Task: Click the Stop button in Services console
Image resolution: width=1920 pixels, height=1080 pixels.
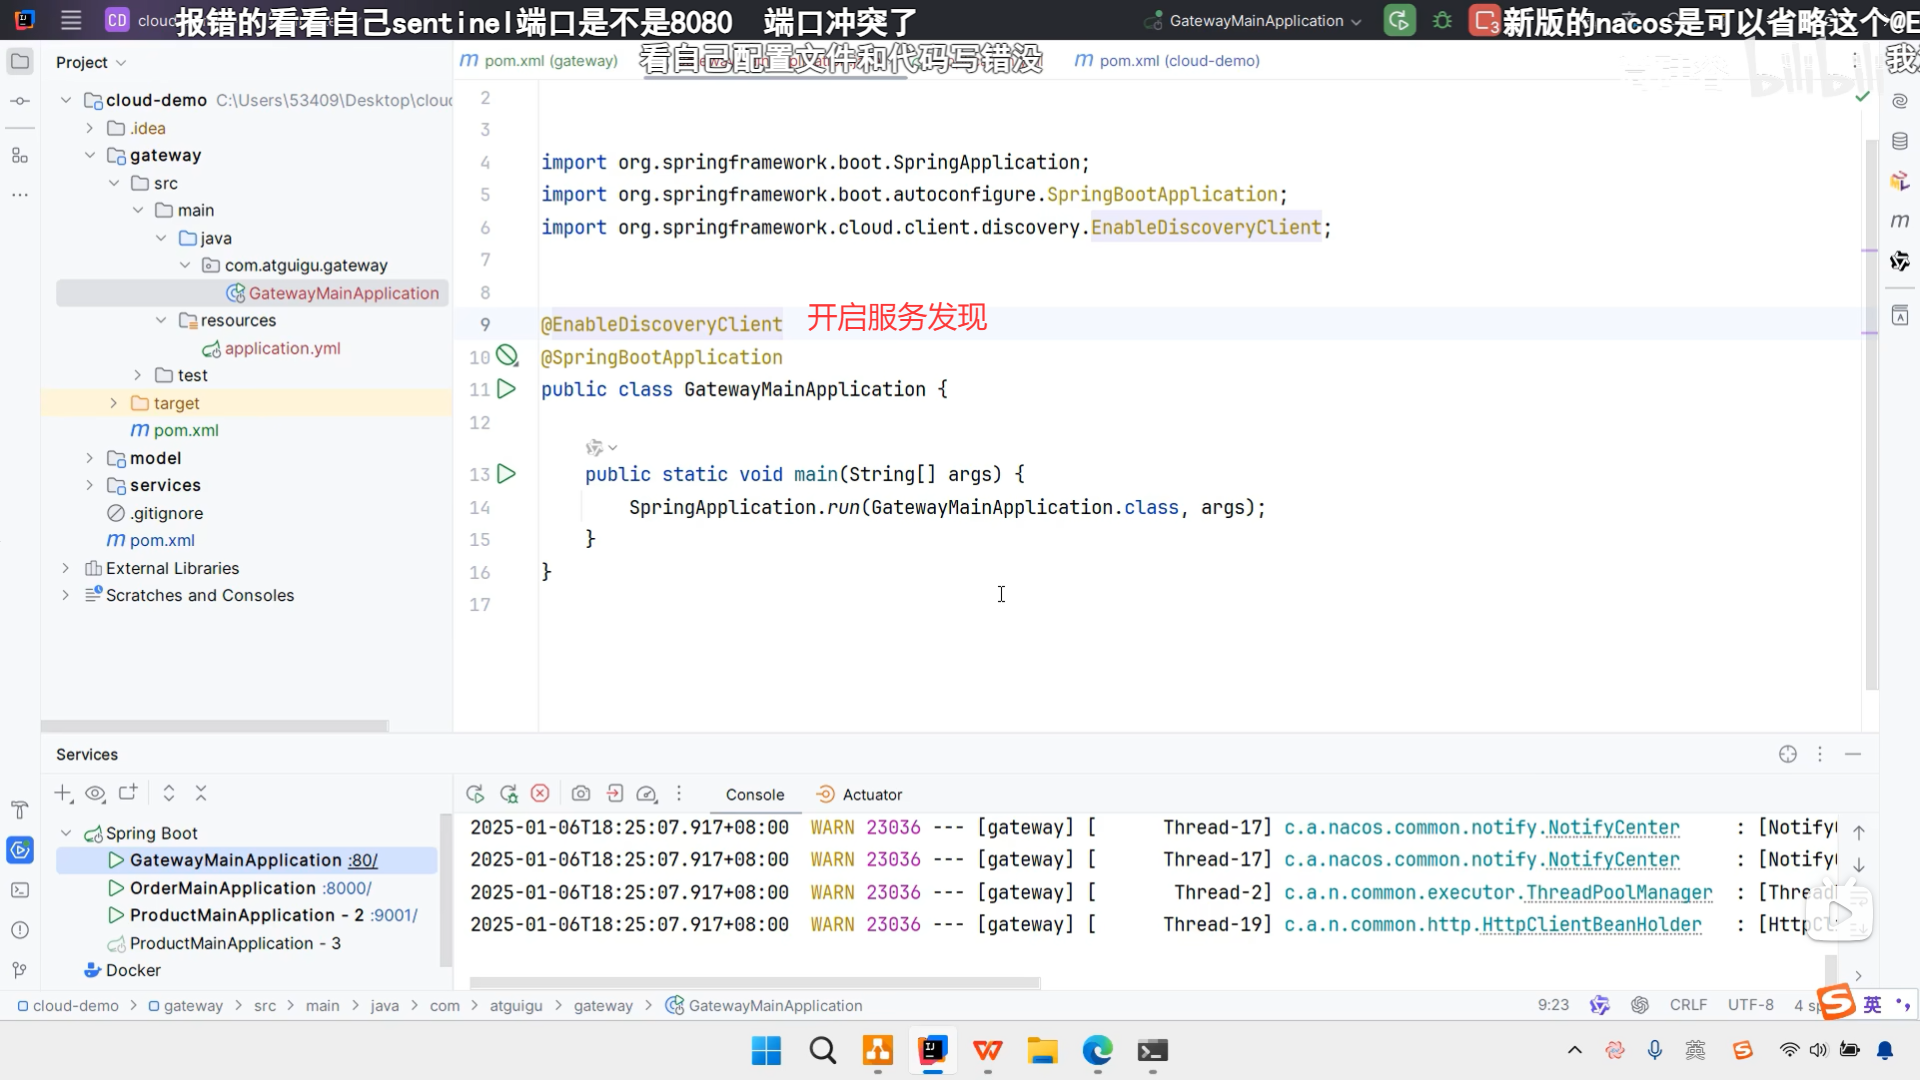Action: (540, 793)
